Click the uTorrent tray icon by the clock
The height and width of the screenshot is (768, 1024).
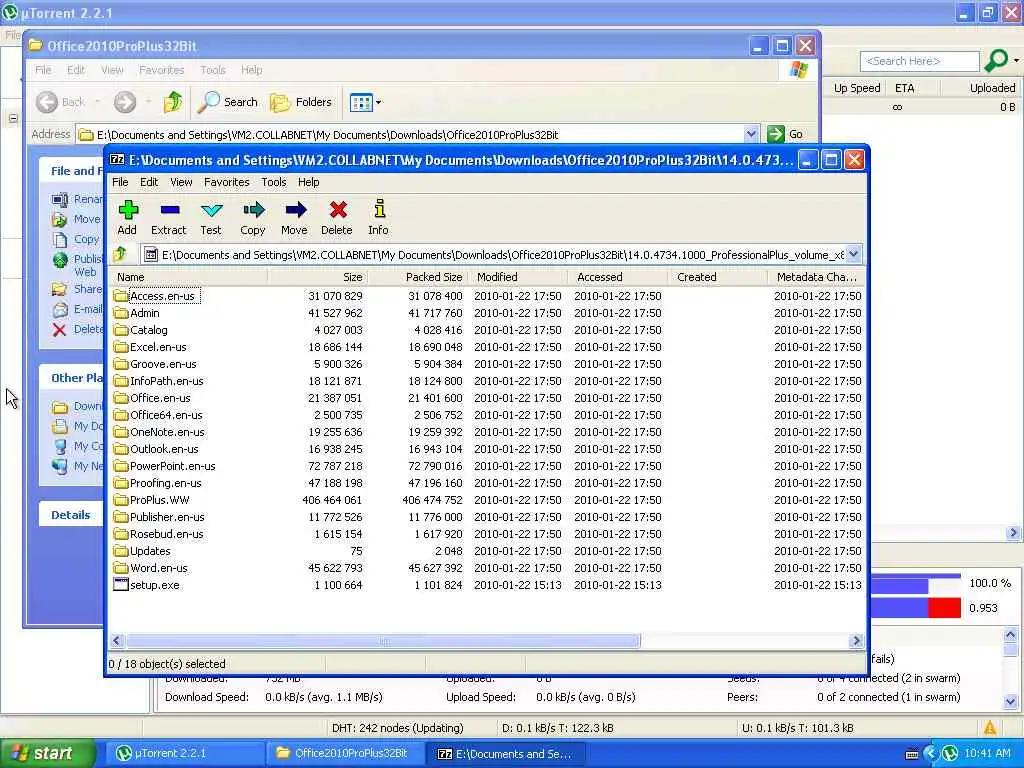(x=950, y=753)
